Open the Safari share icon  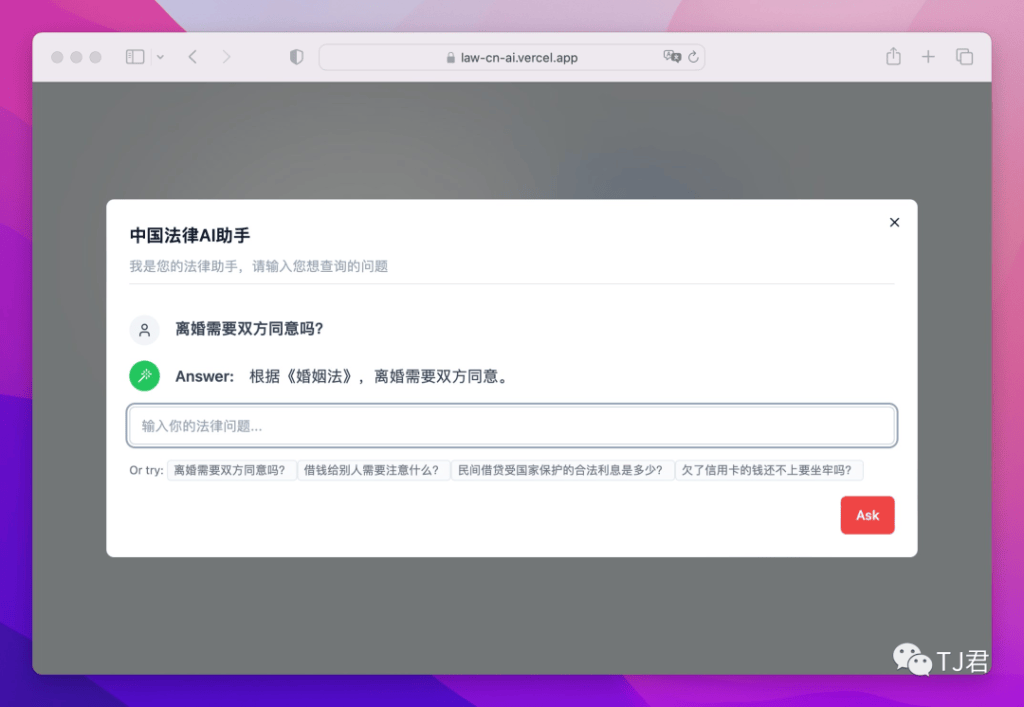coord(893,58)
